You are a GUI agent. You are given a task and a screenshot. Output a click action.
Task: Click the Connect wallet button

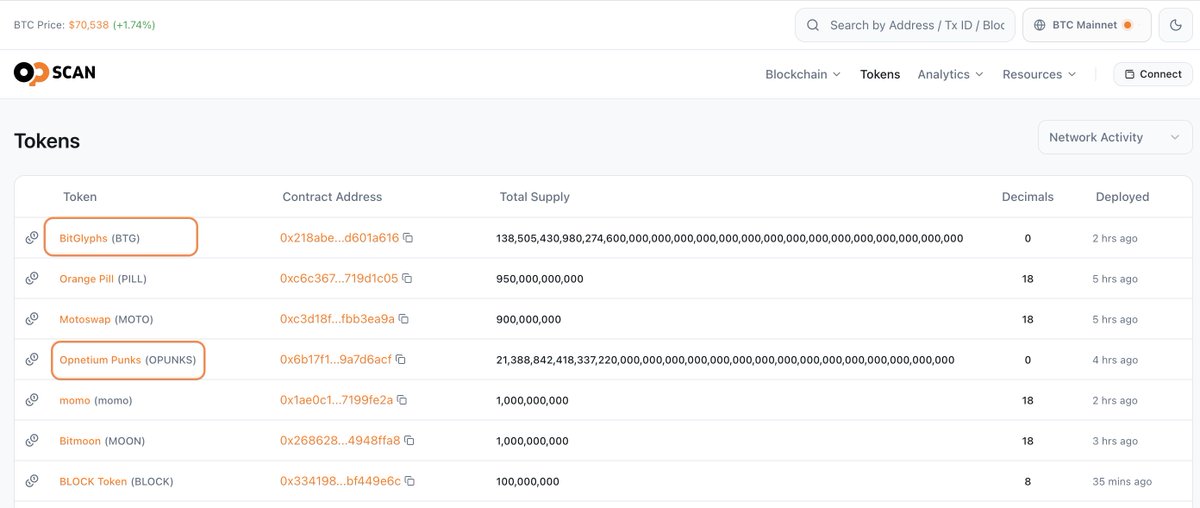[x=1153, y=74]
